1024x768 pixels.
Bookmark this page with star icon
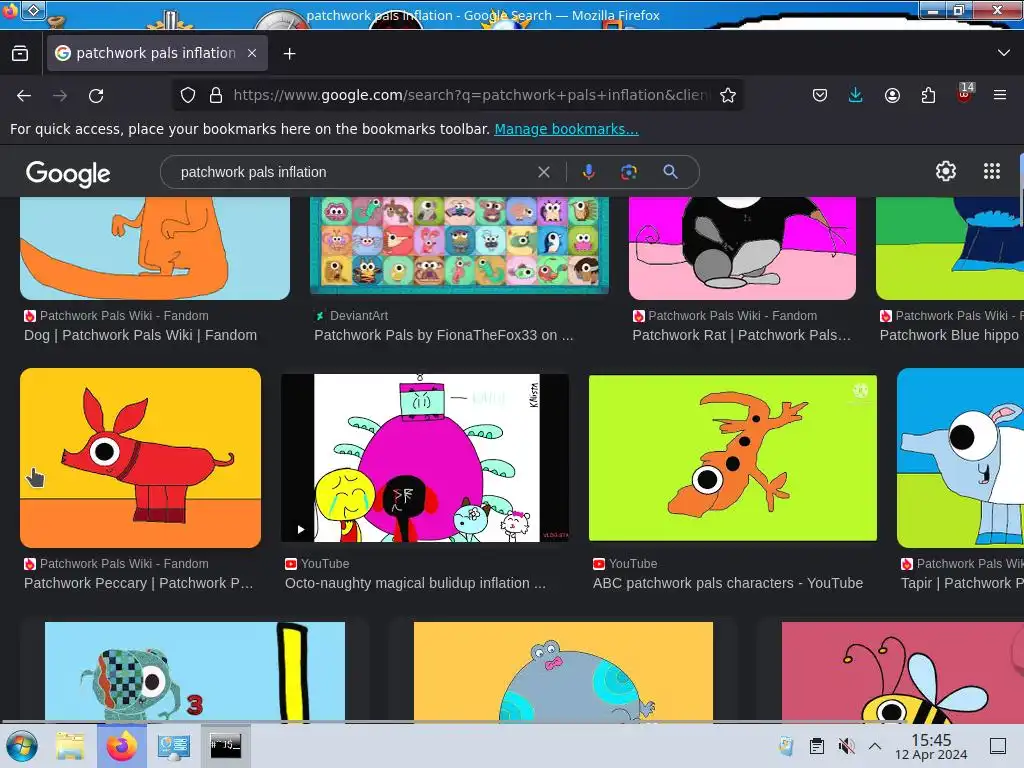tap(728, 95)
